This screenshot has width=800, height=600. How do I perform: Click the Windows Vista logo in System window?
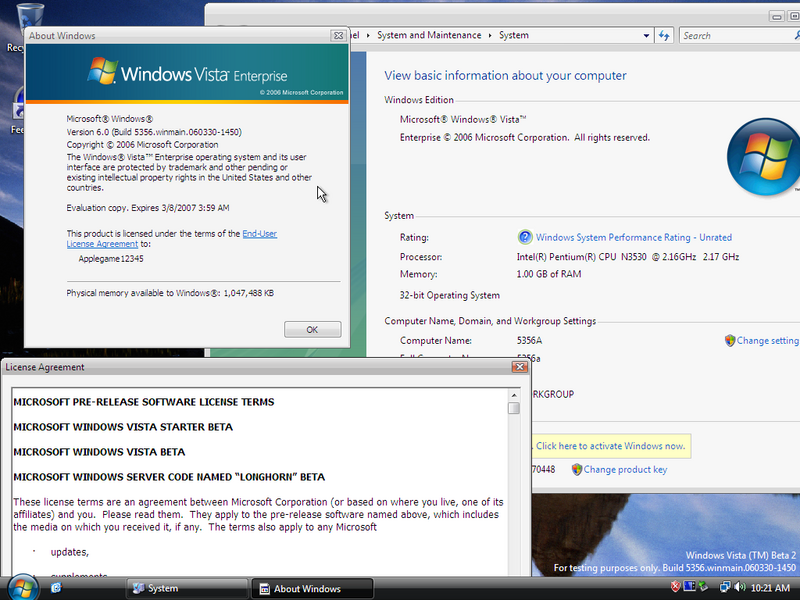pyautogui.click(x=763, y=157)
